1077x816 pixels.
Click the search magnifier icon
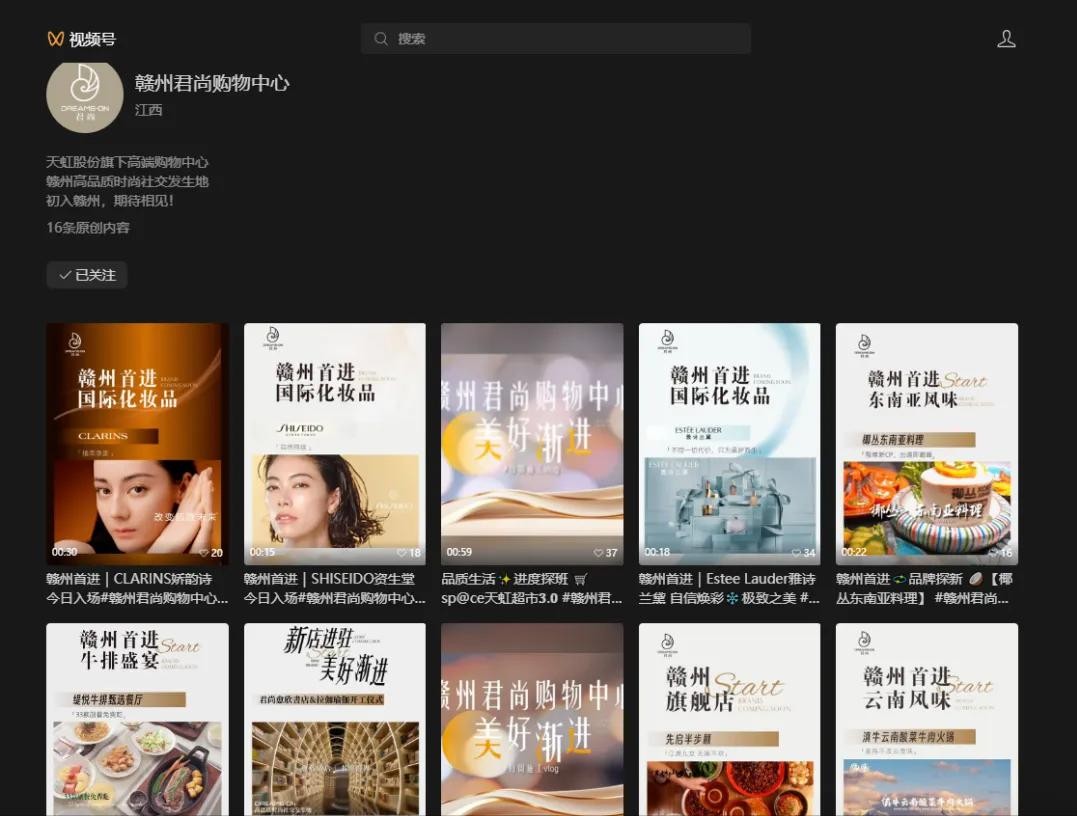tap(381, 39)
